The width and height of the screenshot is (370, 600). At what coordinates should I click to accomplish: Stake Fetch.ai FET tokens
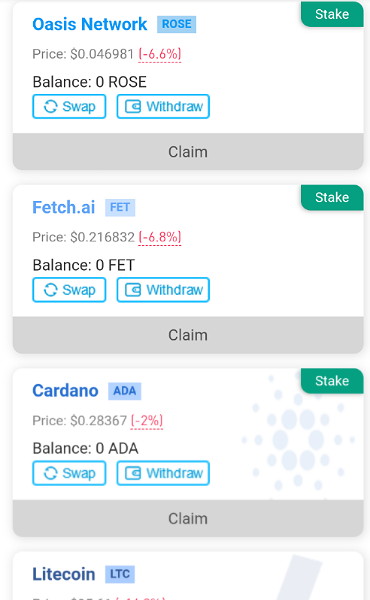pos(332,197)
